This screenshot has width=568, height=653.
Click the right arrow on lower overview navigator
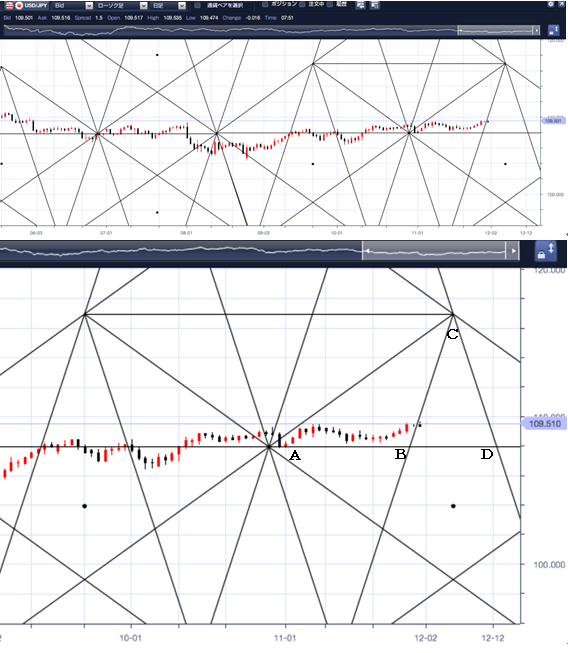click(513, 251)
